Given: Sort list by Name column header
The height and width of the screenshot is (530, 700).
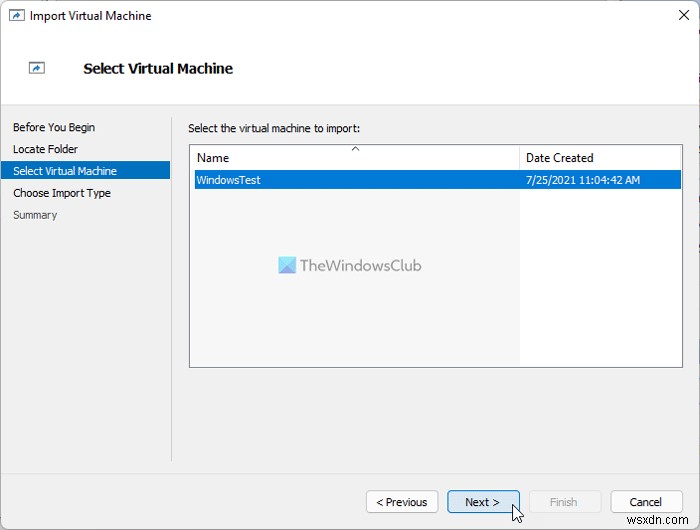Looking at the screenshot, I should [356, 158].
